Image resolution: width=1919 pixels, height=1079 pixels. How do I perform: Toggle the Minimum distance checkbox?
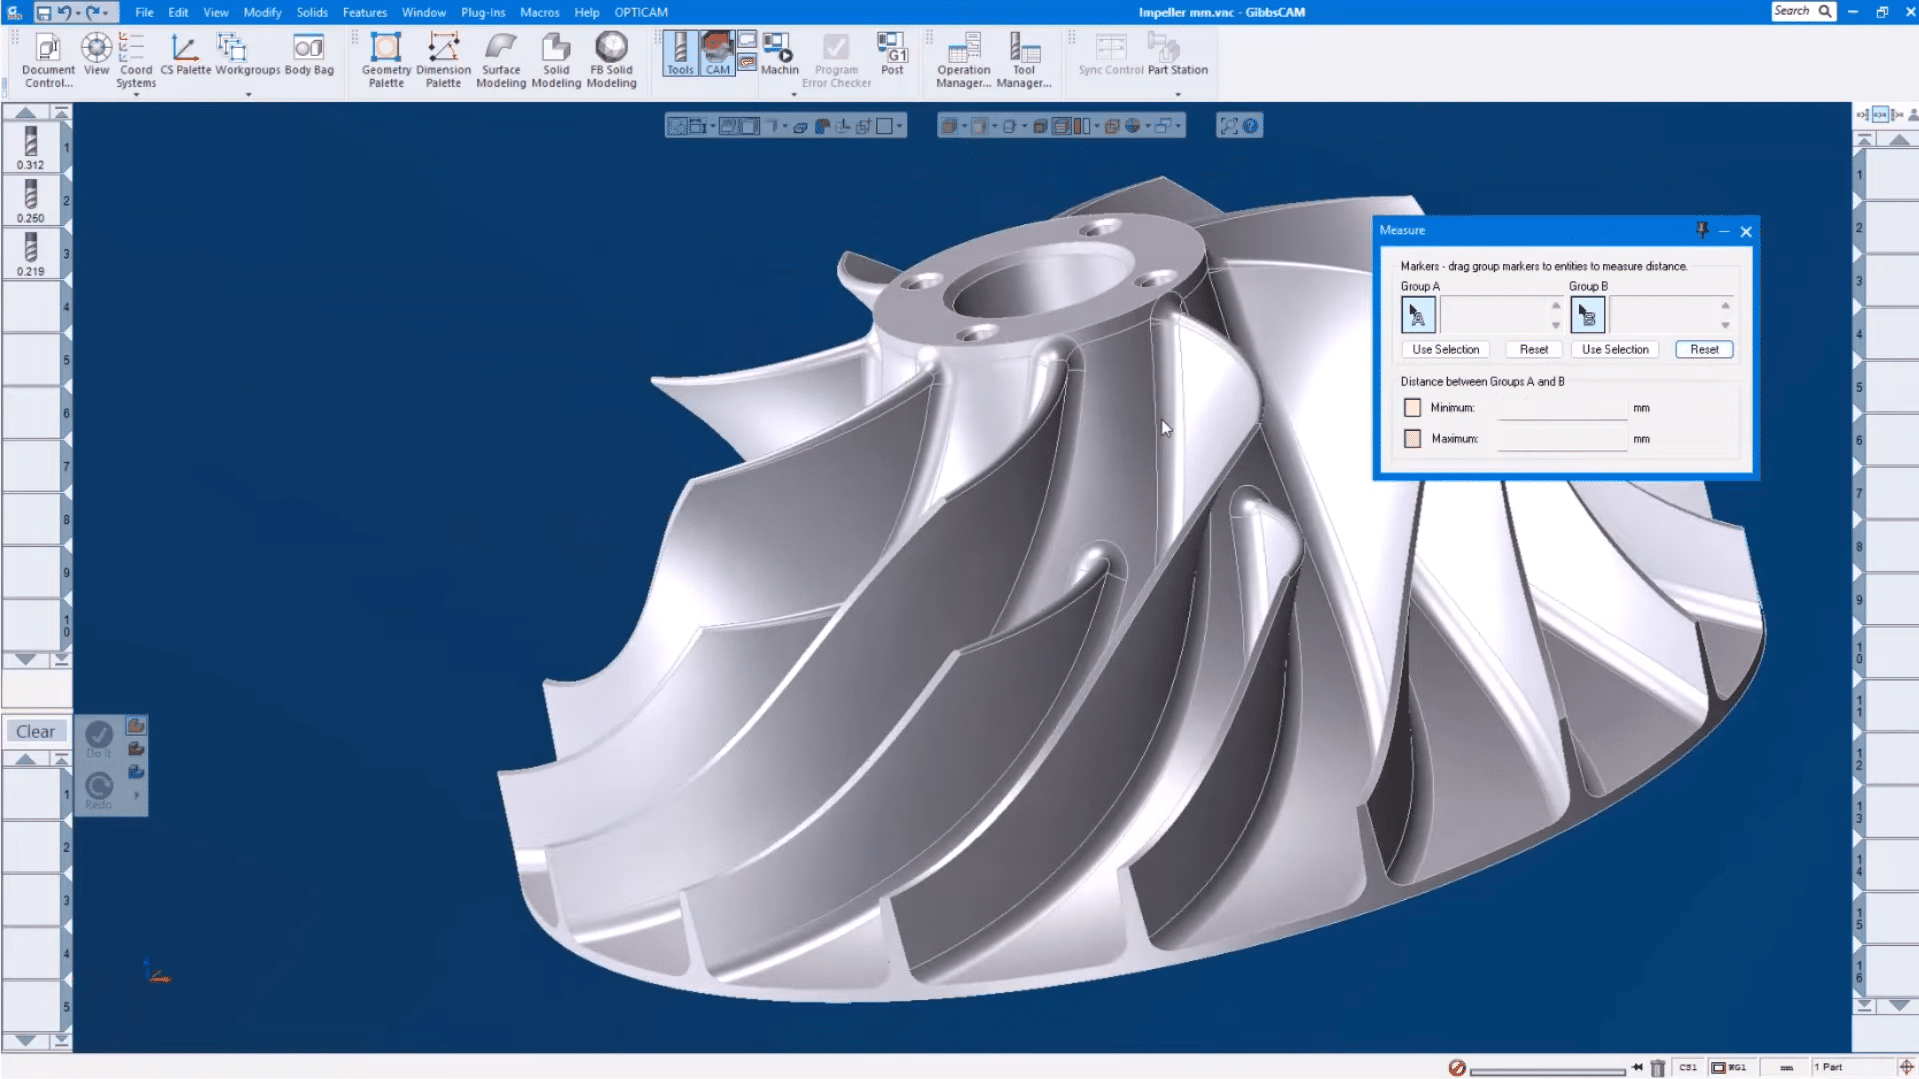coord(1412,408)
